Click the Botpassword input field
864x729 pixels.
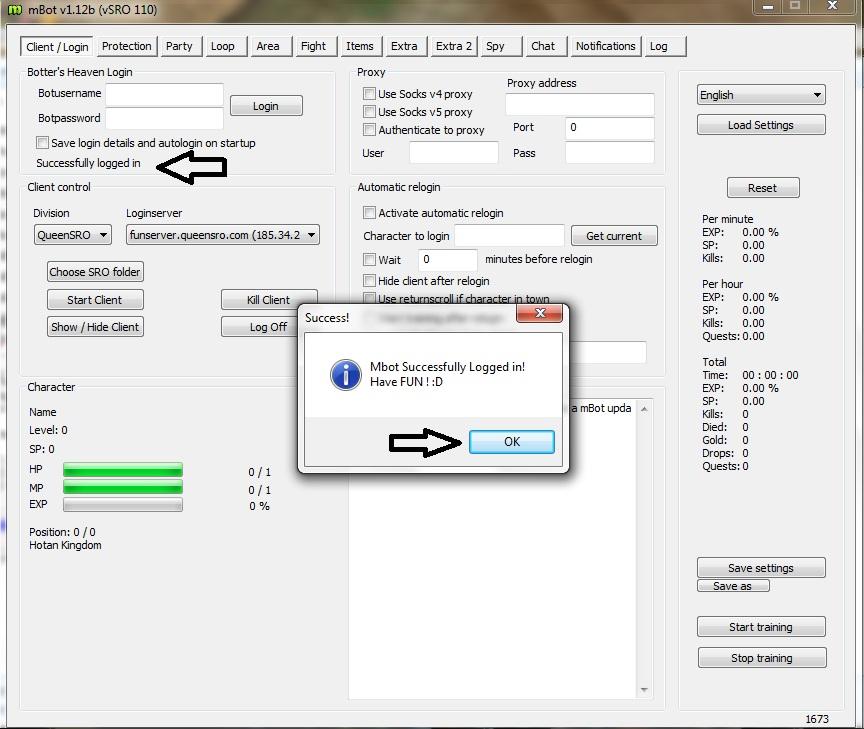[164, 118]
